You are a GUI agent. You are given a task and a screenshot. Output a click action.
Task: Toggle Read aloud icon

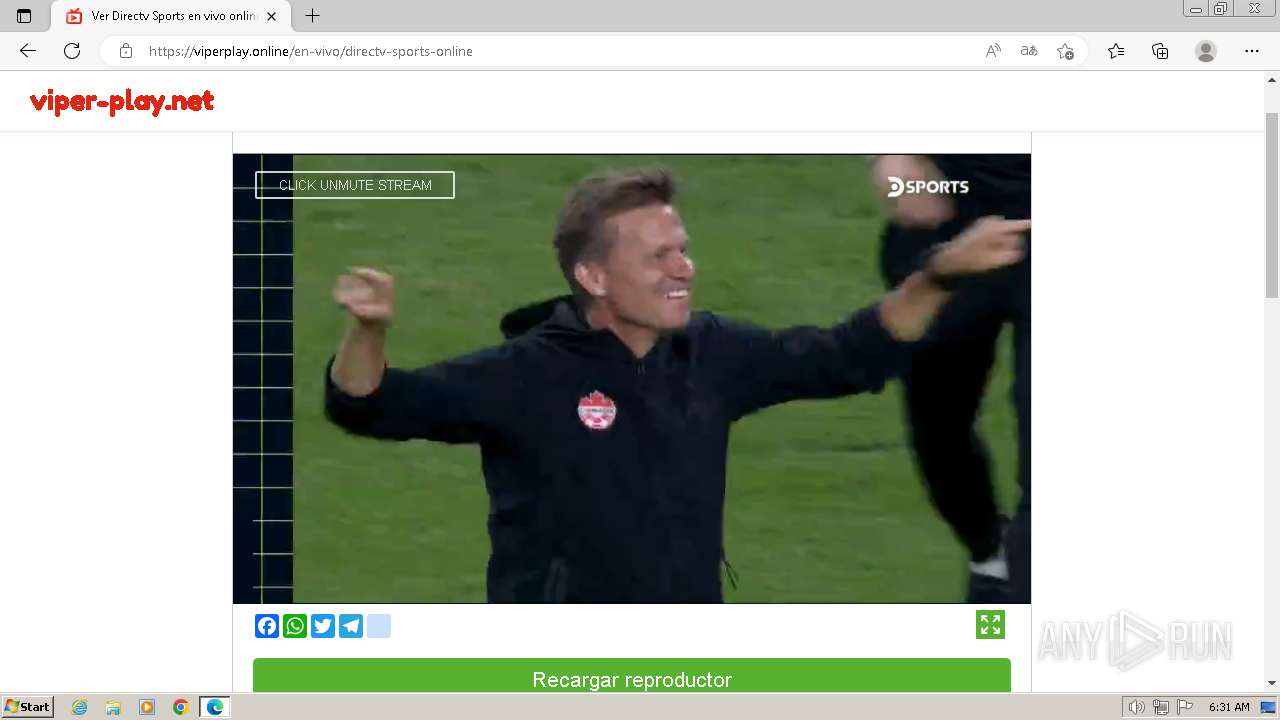click(993, 51)
